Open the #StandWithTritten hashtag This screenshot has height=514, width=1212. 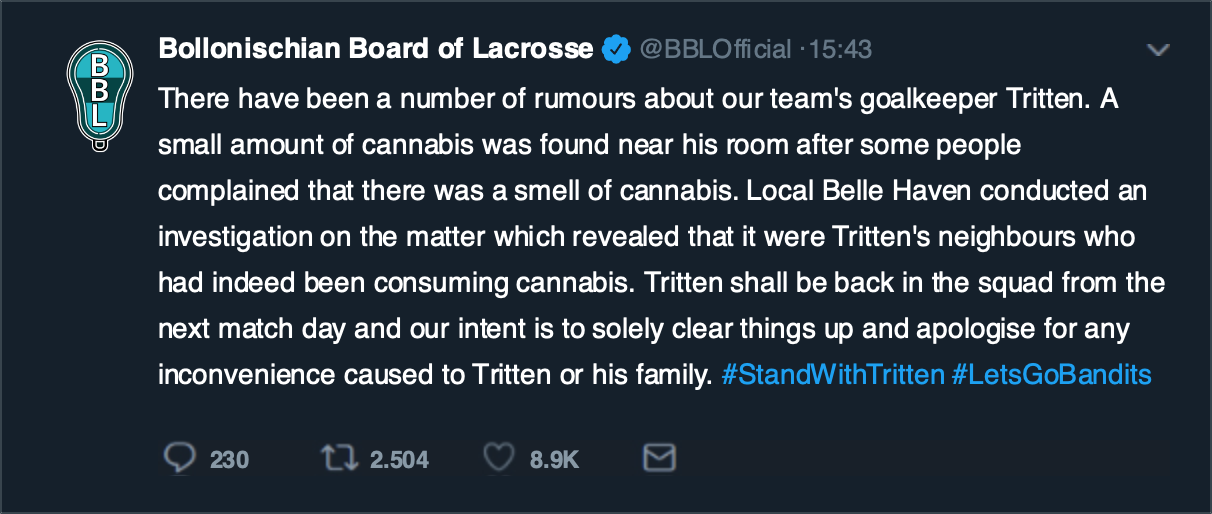(x=832, y=375)
